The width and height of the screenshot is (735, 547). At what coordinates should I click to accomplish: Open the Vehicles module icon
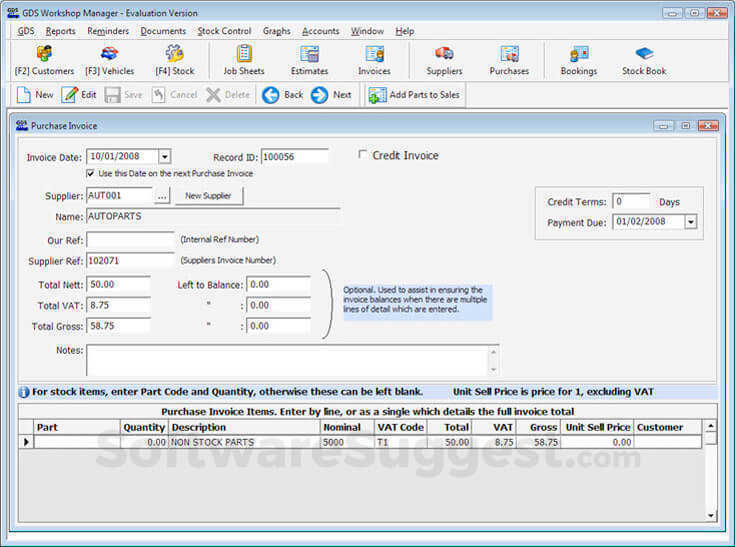(x=109, y=55)
